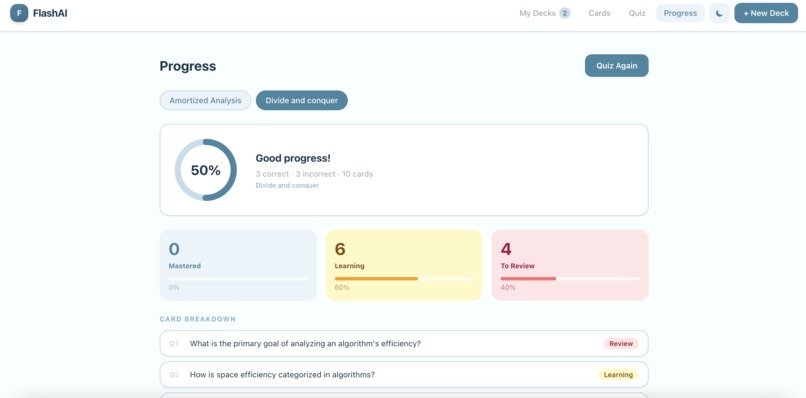Image resolution: width=806 pixels, height=398 pixels.
Task: Click '3 correct · 3 incorrect · 10 cards' text
Action: click(x=314, y=174)
